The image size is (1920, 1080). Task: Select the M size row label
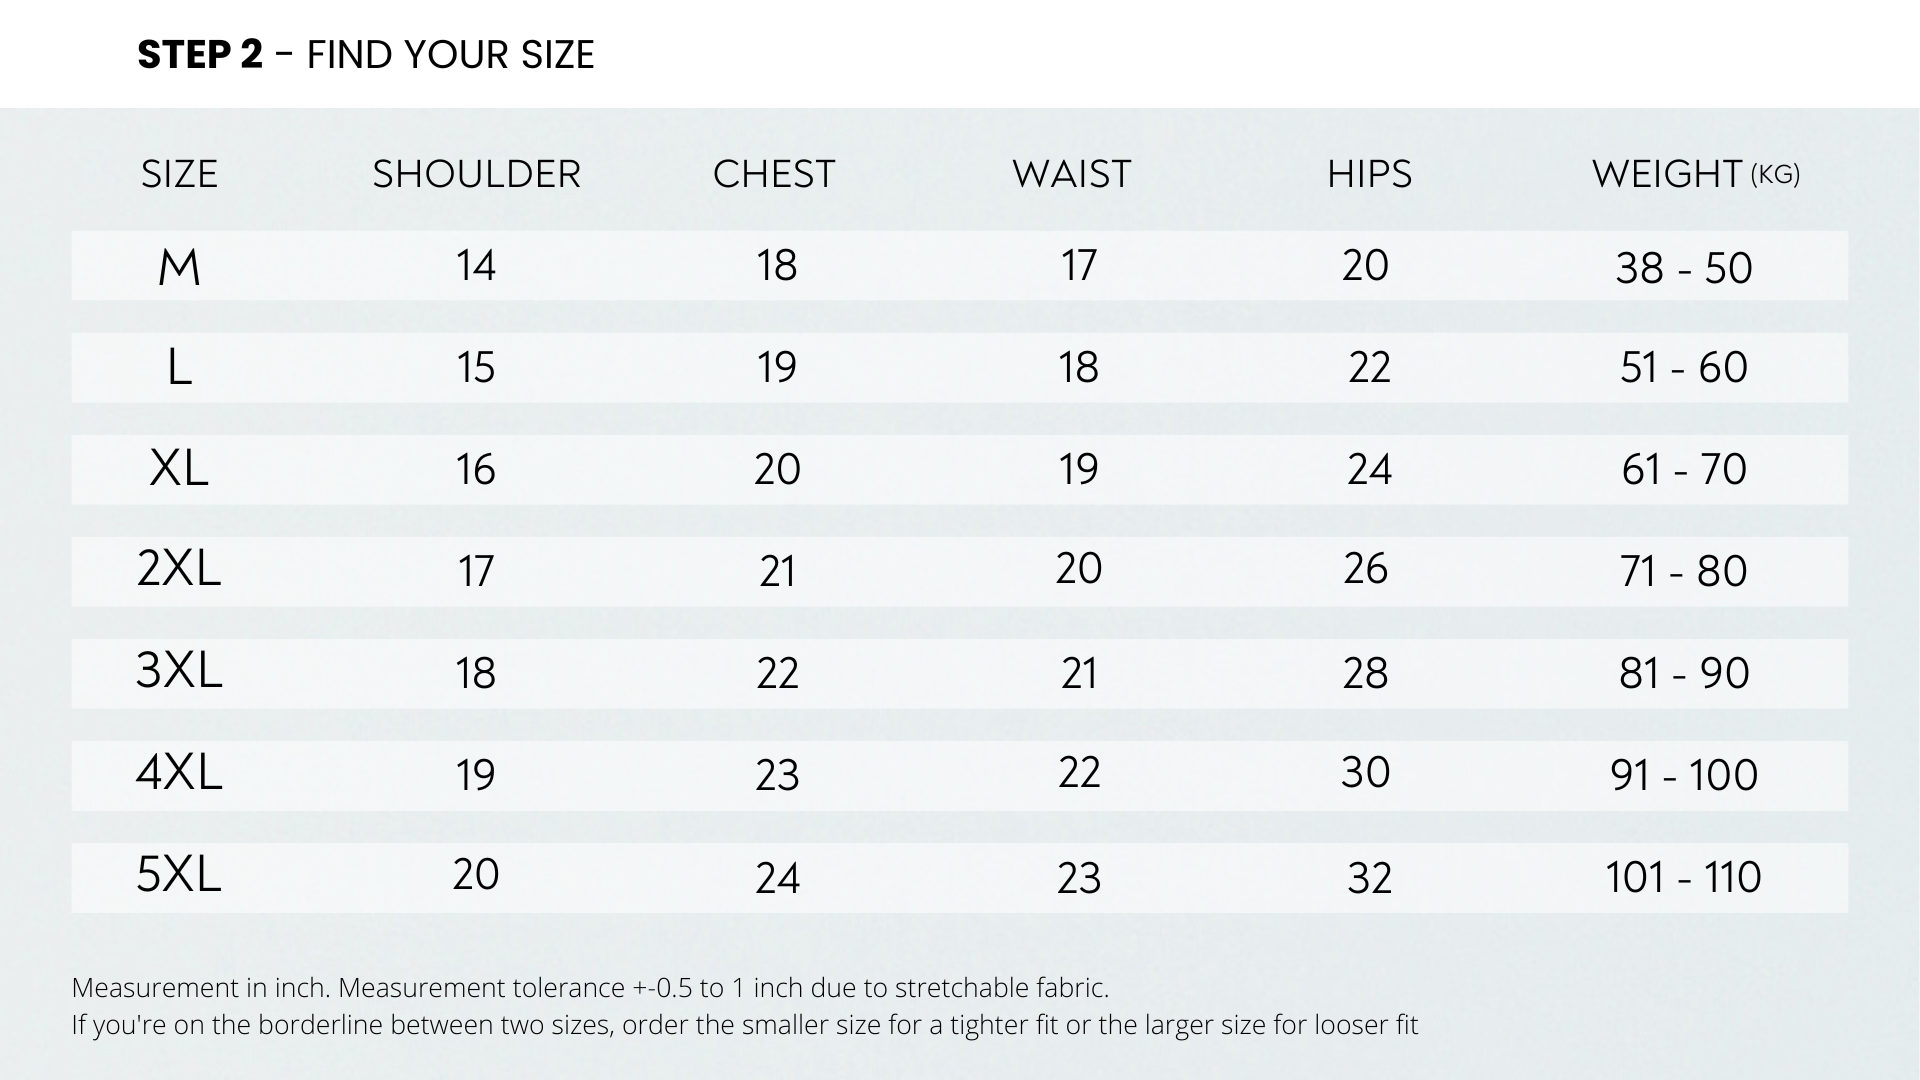(x=179, y=267)
